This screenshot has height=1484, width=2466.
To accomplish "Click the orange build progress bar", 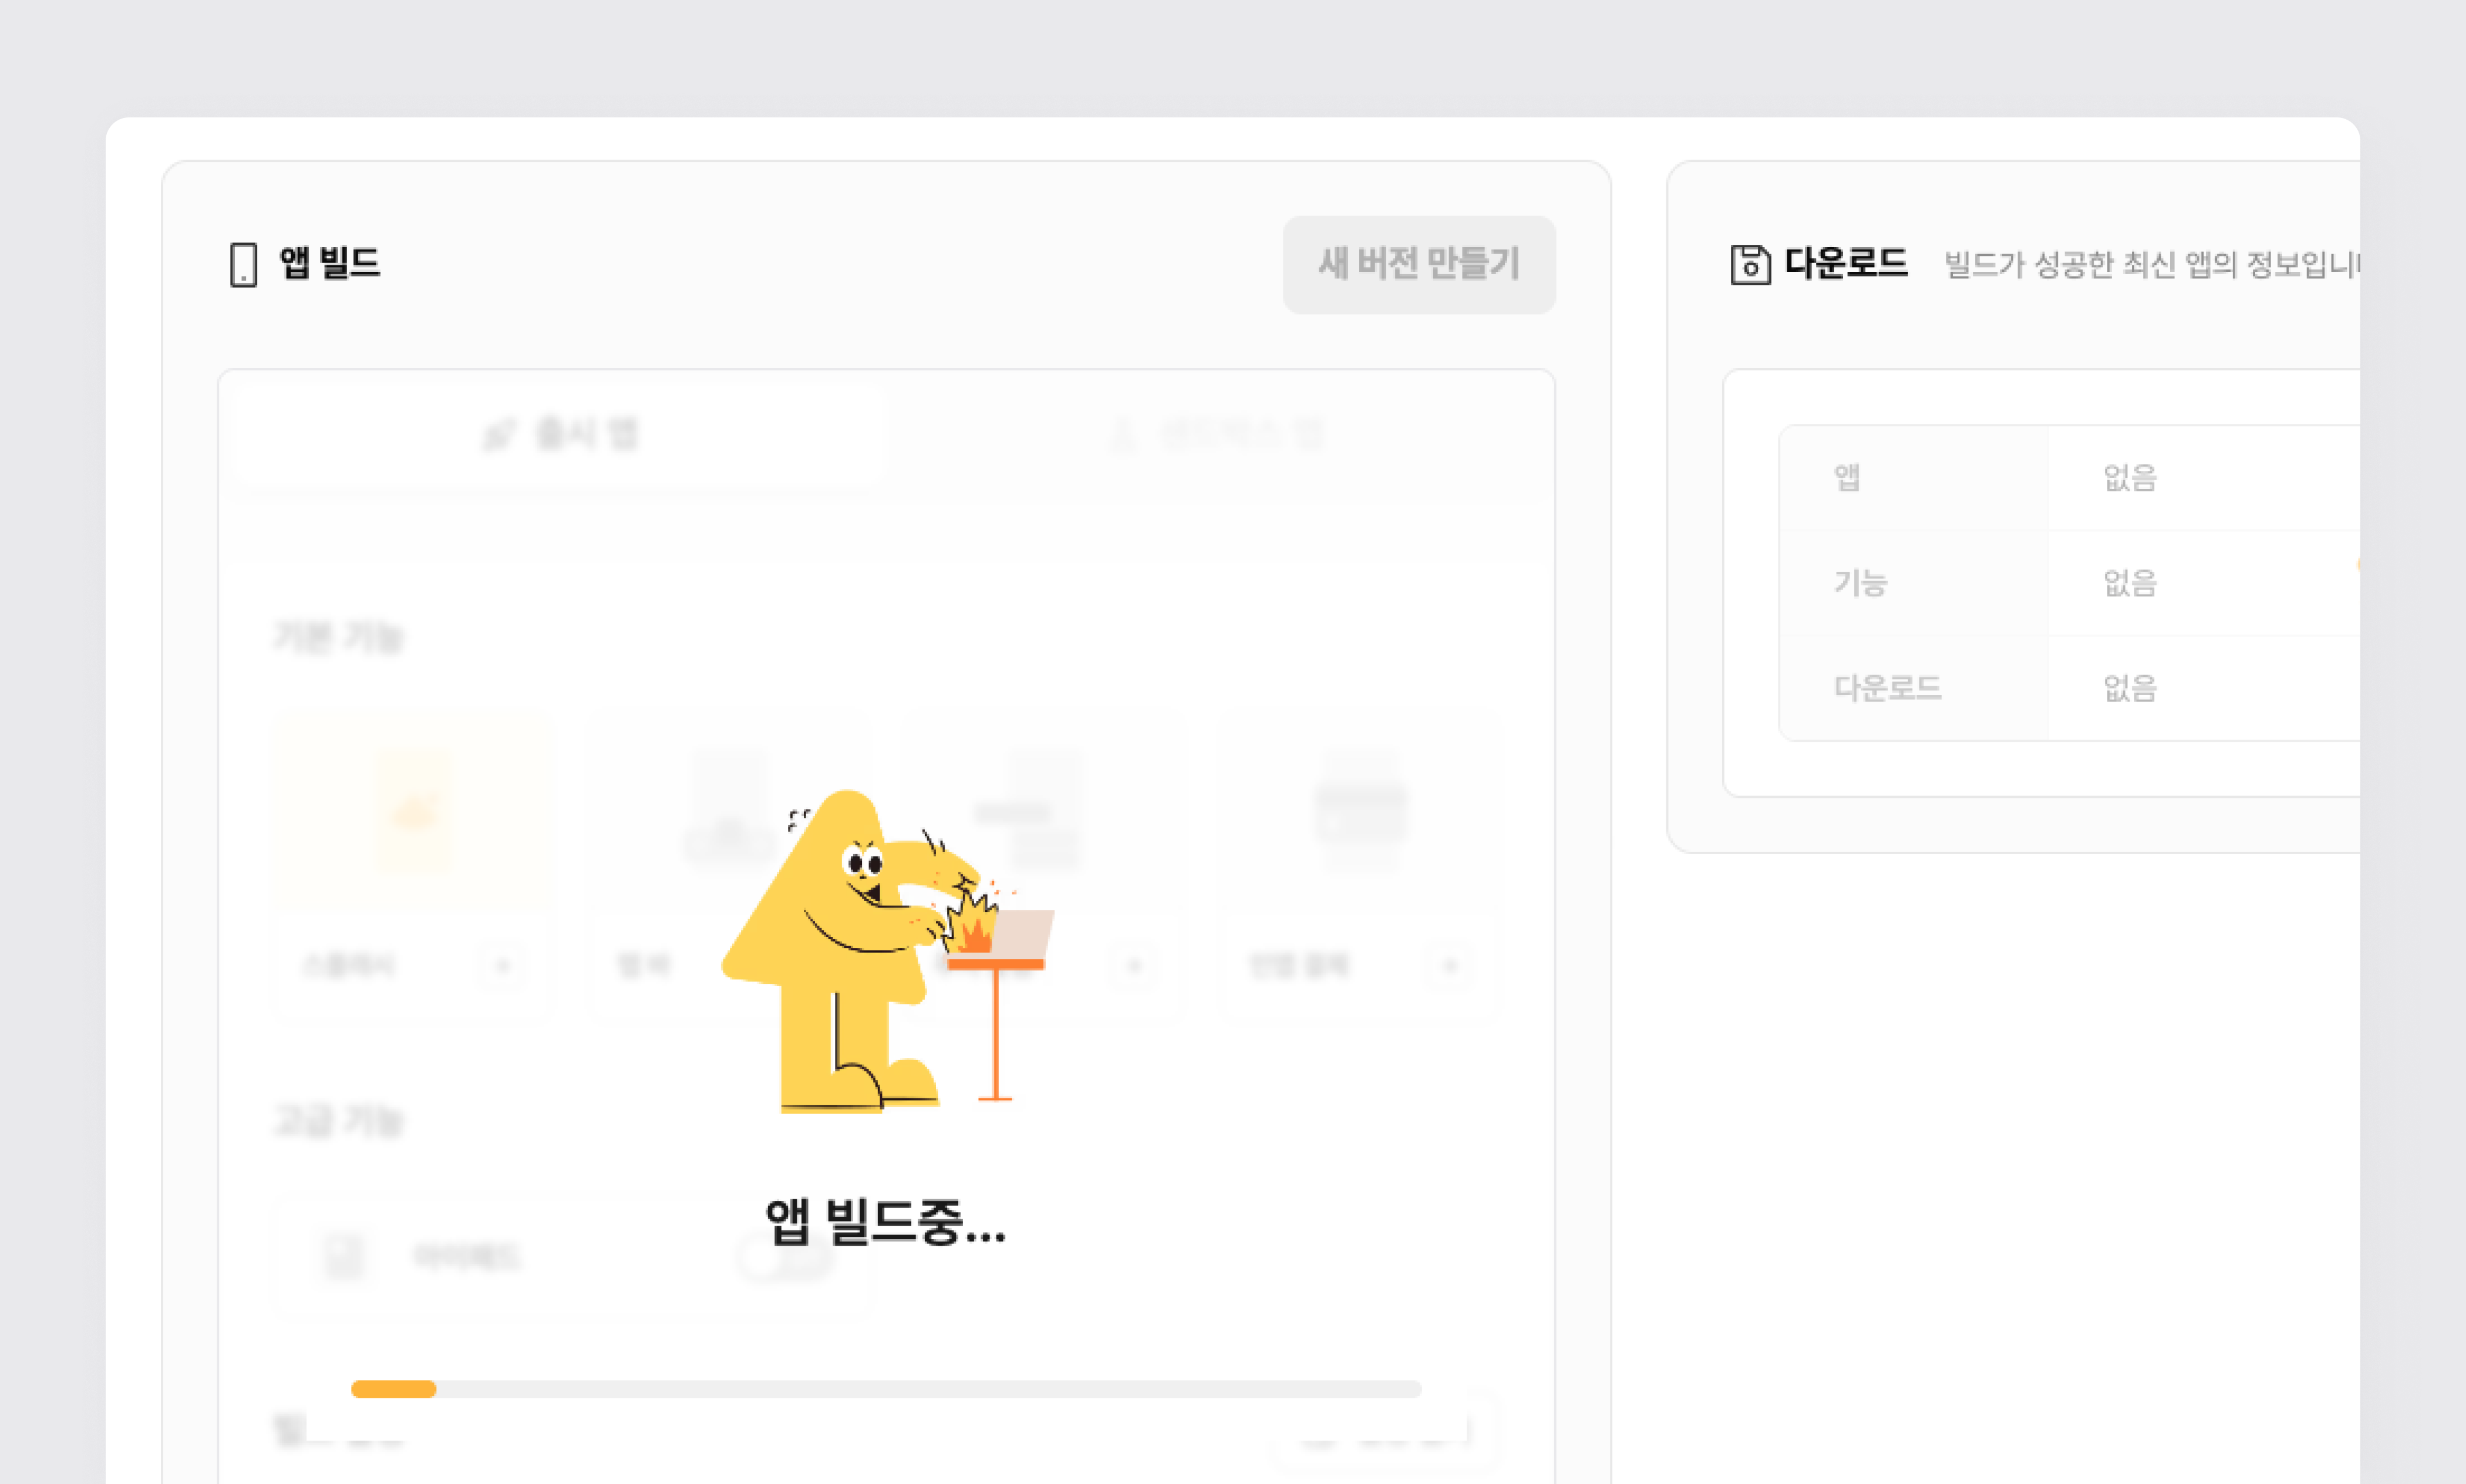I will (393, 1389).
